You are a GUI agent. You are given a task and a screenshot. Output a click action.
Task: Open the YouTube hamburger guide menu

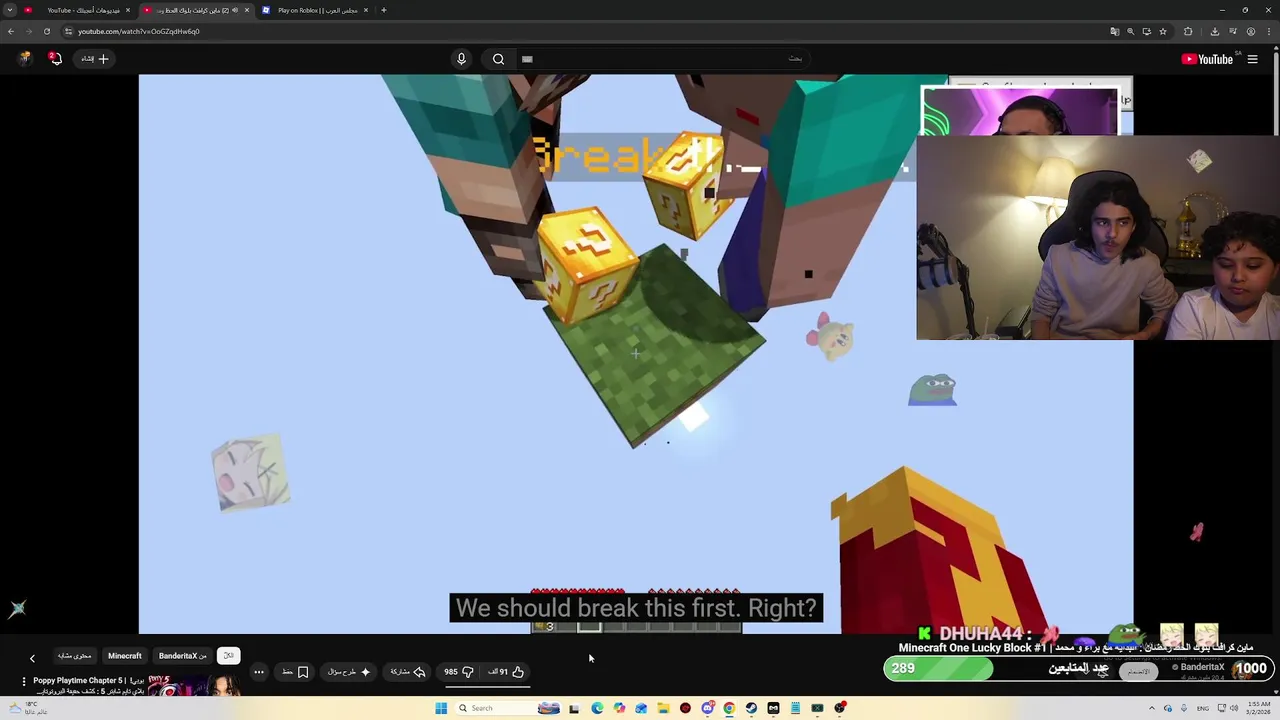pyautogui.click(x=1252, y=59)
